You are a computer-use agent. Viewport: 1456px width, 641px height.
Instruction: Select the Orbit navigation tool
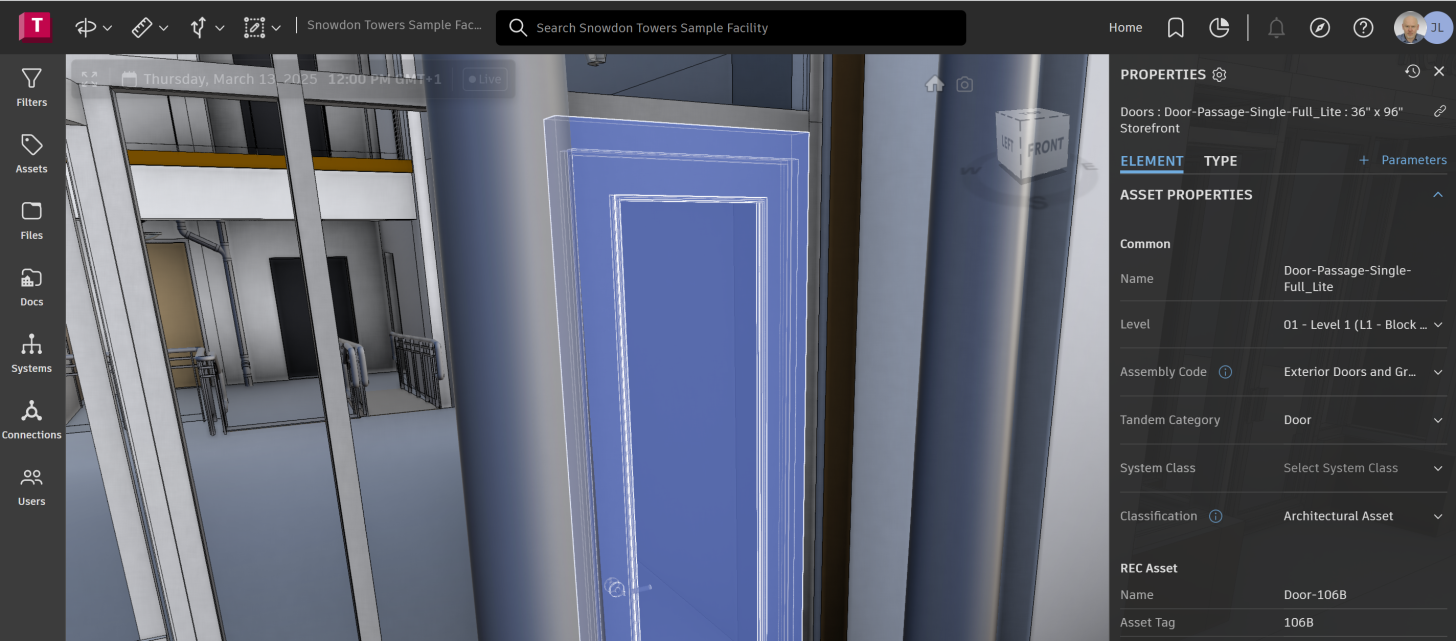click(x=85, y=27)
